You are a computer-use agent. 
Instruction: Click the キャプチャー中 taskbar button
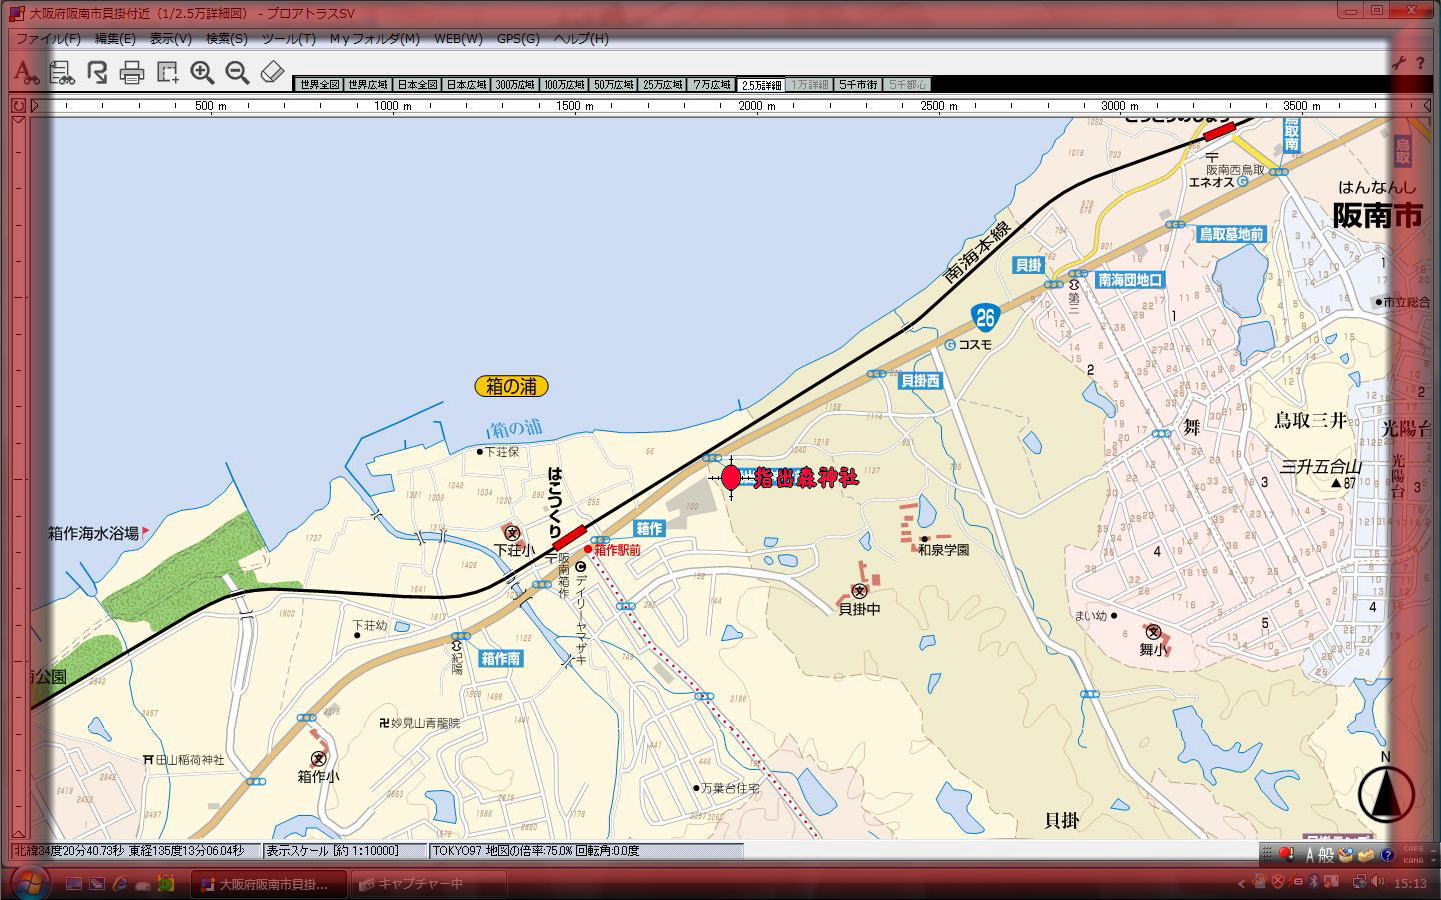pyautogui.click(x=428, y=884)
